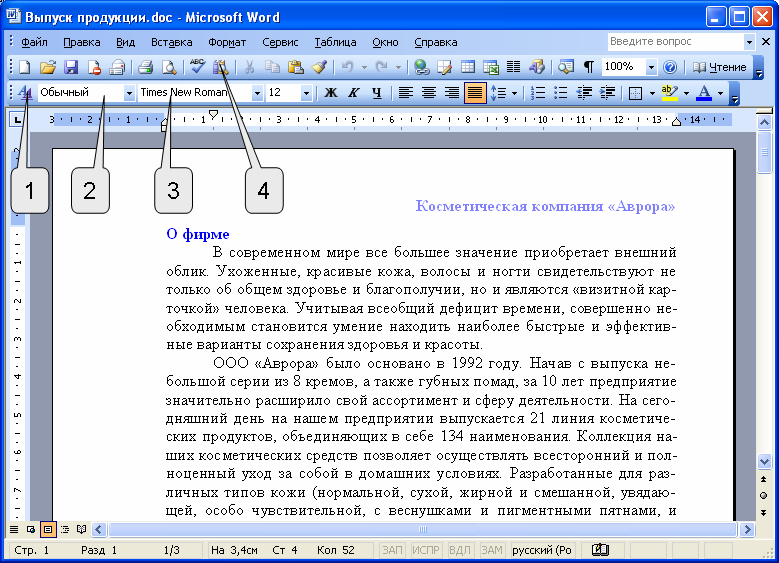The height and width of the screenshot is (563, 779).
Task: Toggle show paragraph marks (¶)
Action: click(589, 67)
